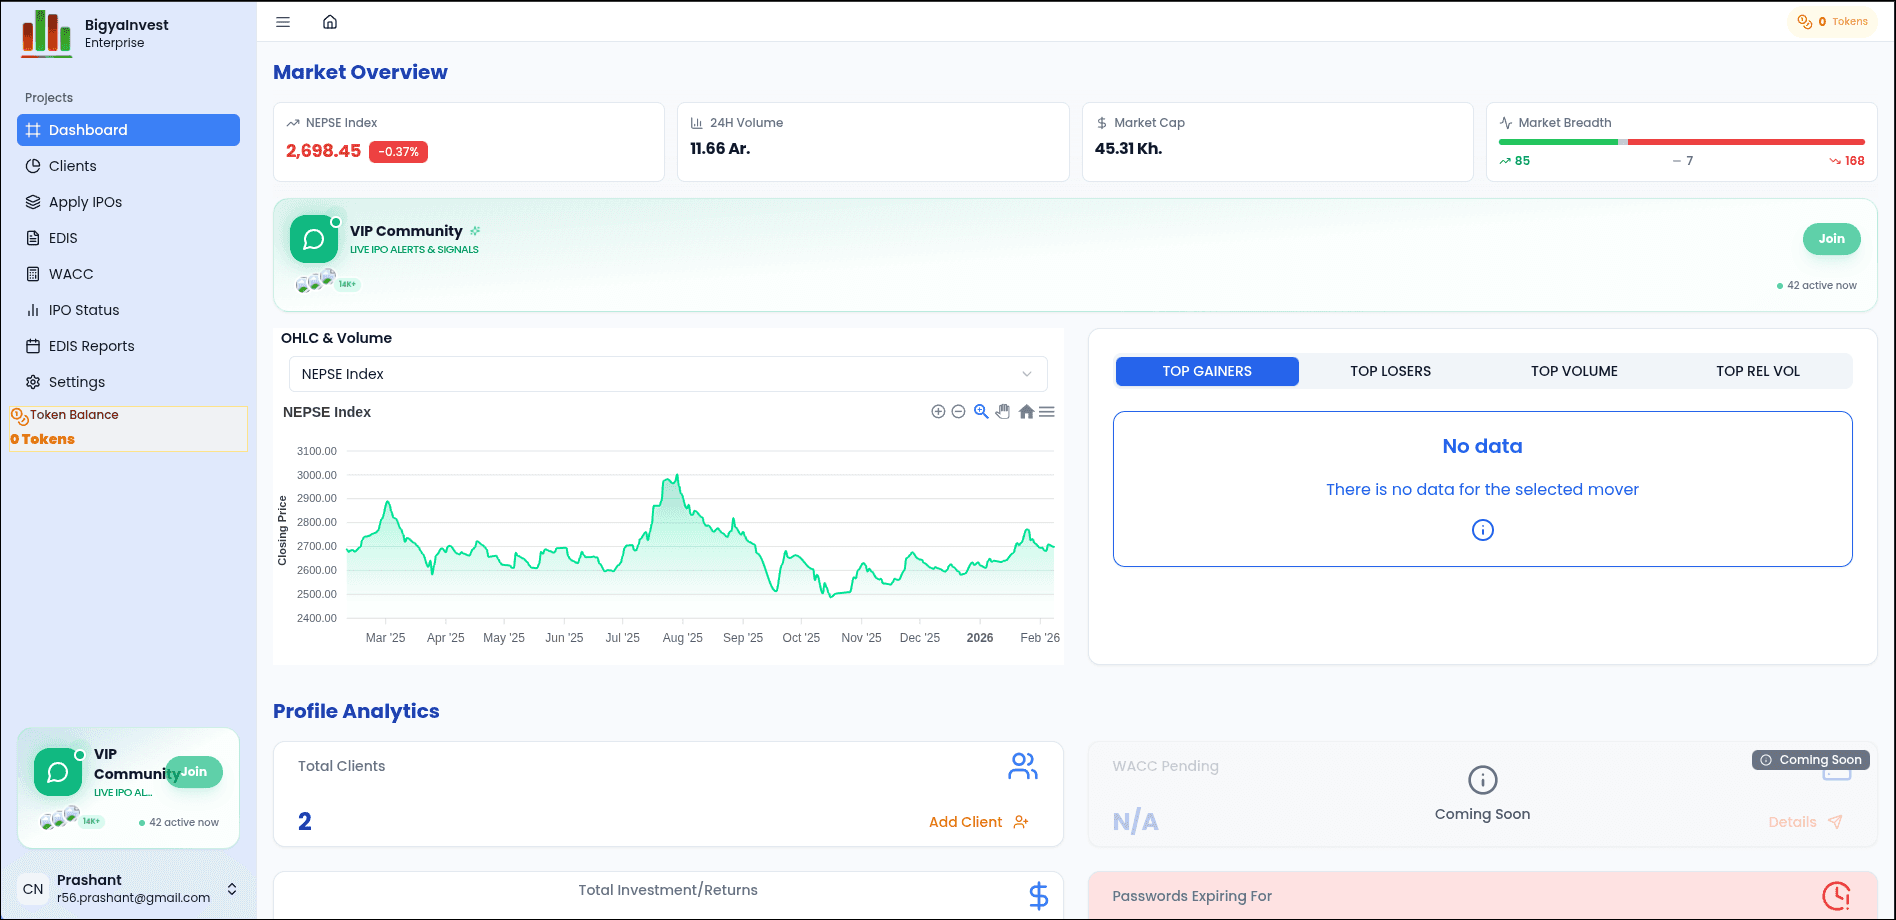Select the TOP VOLUME tab
Viewport: 1896px width, 920px height.
pyautogui.click(x=1574, y=371)
